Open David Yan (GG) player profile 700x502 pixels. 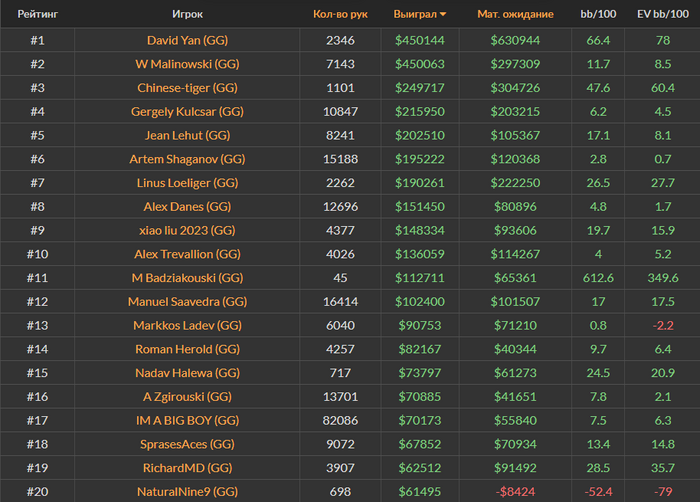(187, 40)
